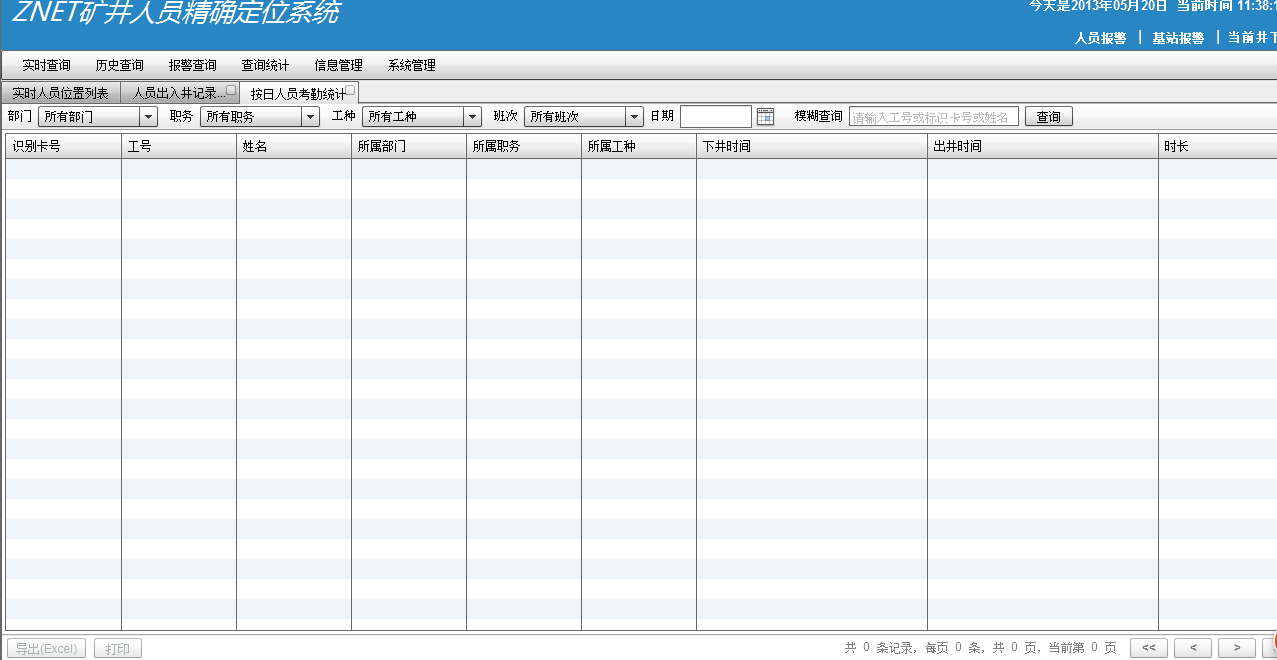This screenshot has width=1277, height=660.
Task: Expand the 工种 job type dropdown
Action: point(473,117)
